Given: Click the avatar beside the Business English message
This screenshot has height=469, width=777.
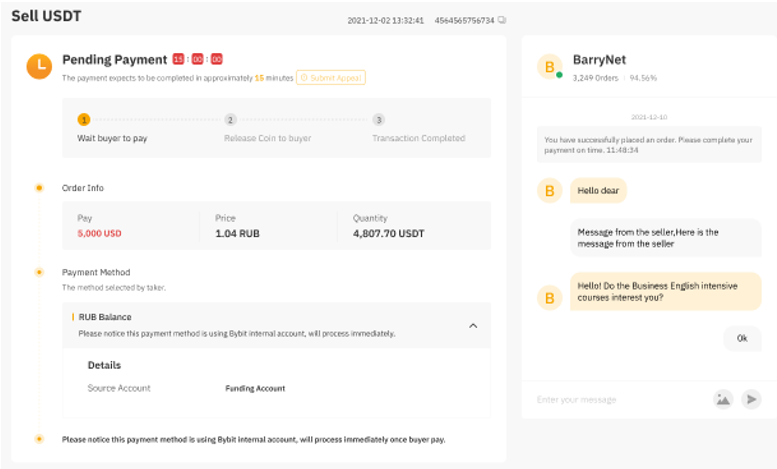Looking at the screenshot, I should click(549, 297).
